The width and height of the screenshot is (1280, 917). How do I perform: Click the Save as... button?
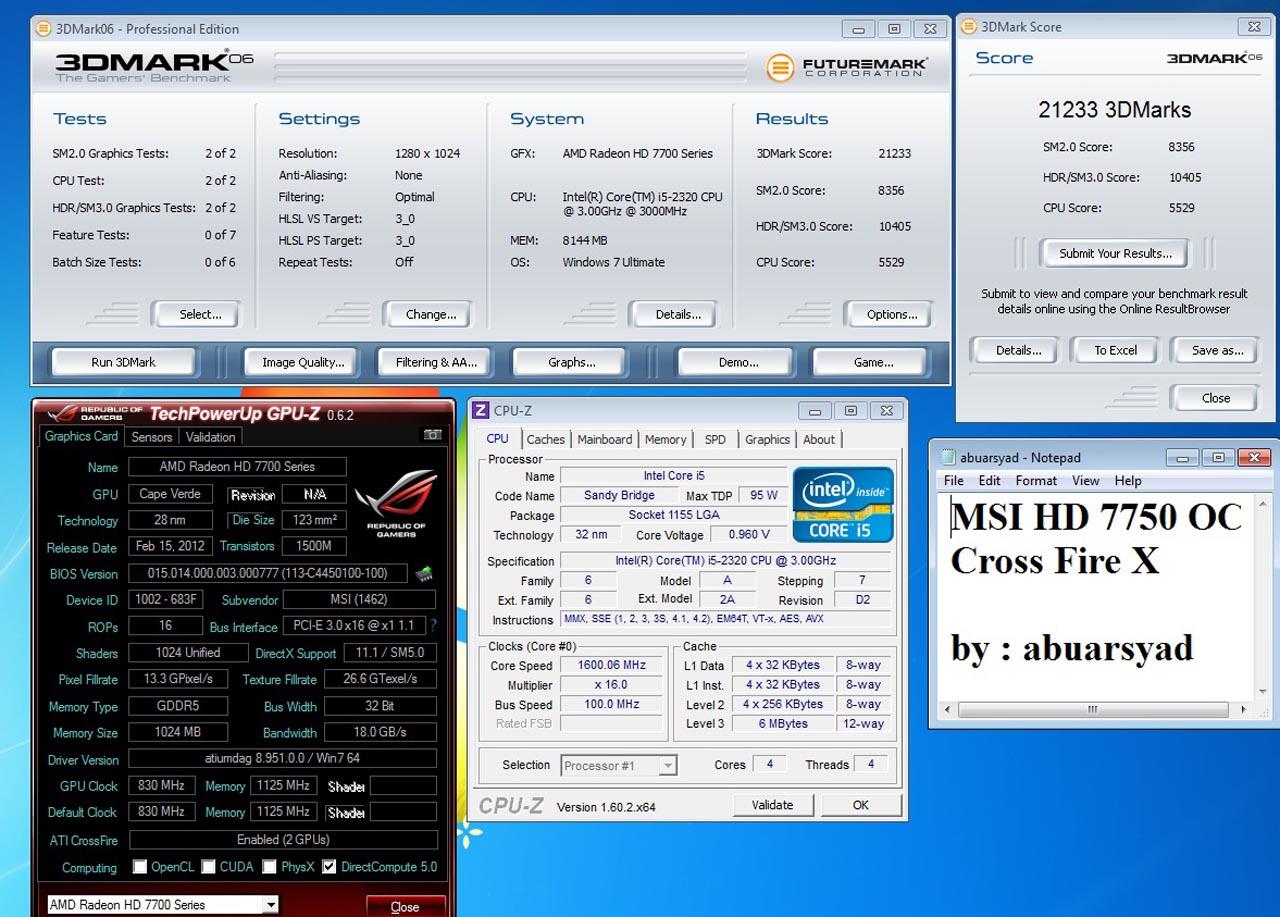tap(1217, 350)
